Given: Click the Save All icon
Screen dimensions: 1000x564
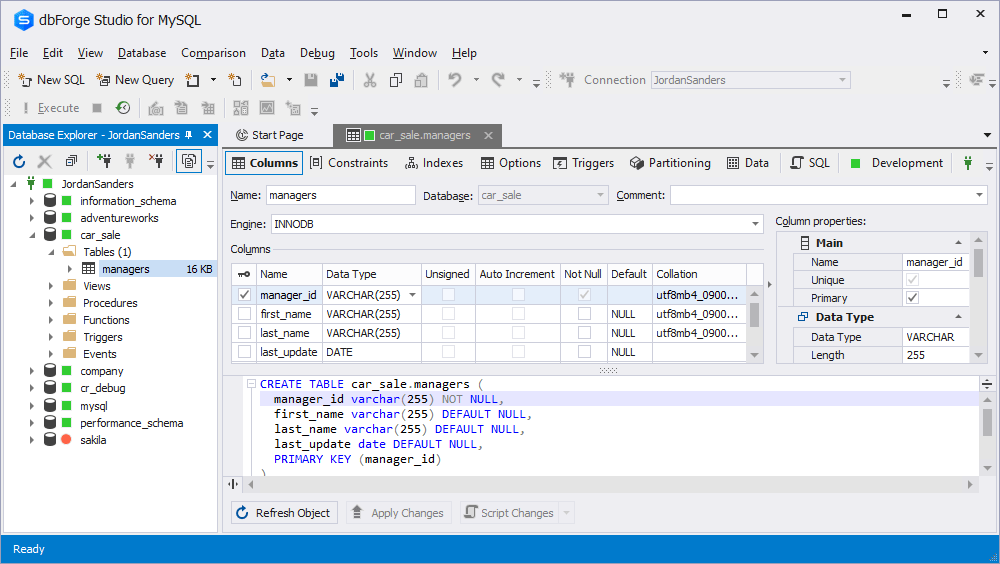Looking at the screenshot, I should [337, 80].
